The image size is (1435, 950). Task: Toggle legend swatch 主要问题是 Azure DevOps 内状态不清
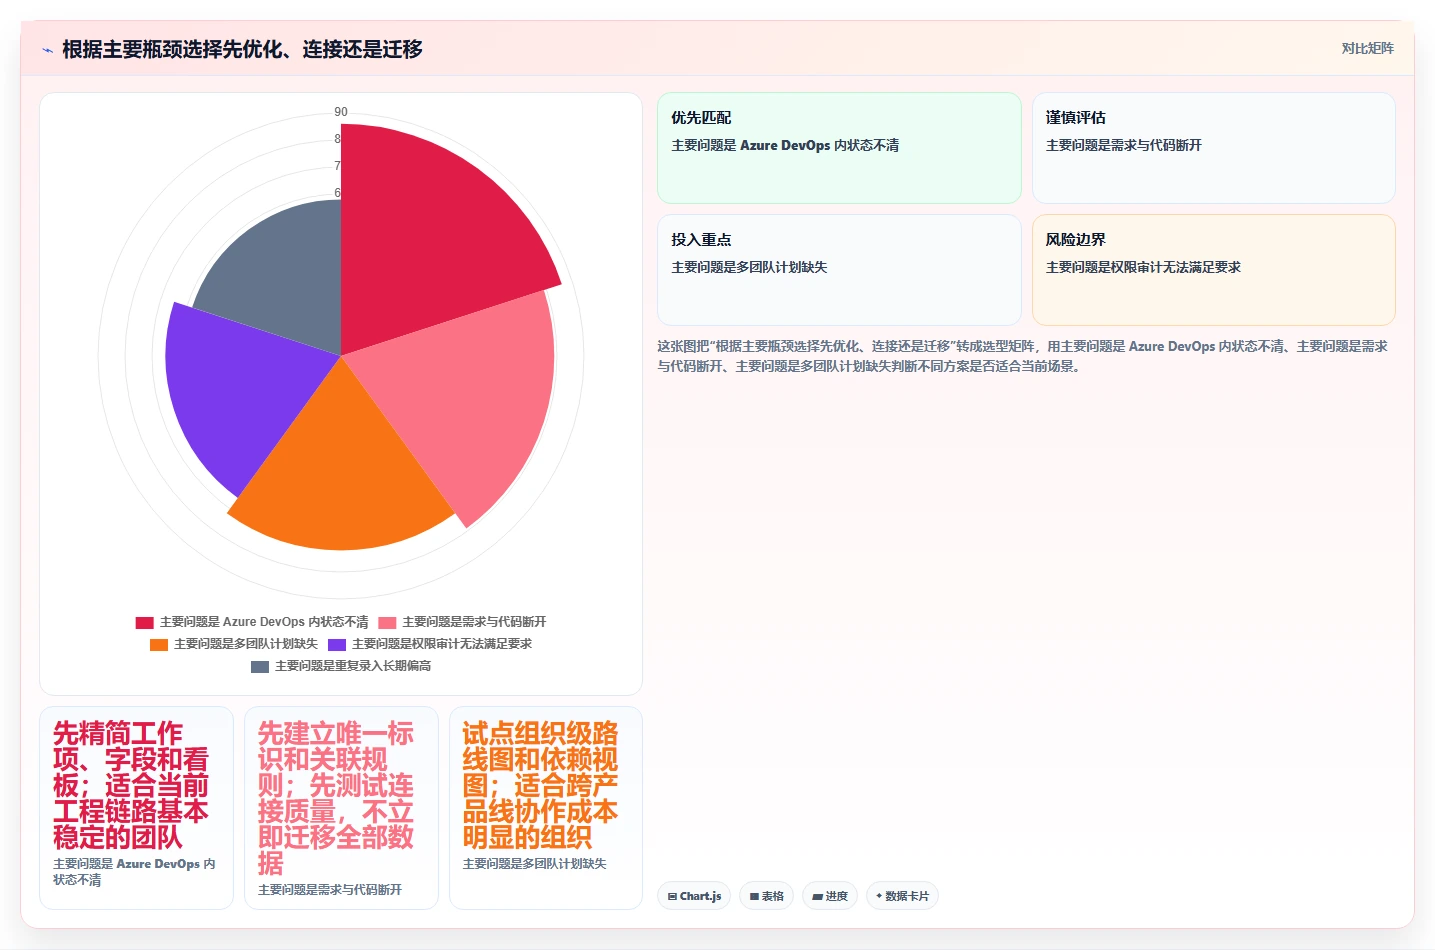(145, 622)
